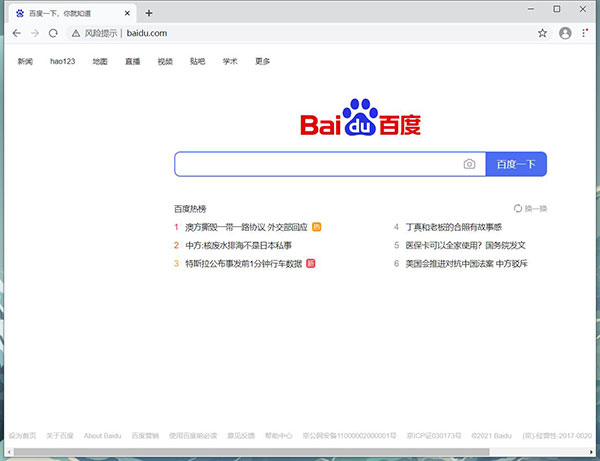This screenshot has width=600, height=461.
Task: Minimize the browser window
Action: 531,9
